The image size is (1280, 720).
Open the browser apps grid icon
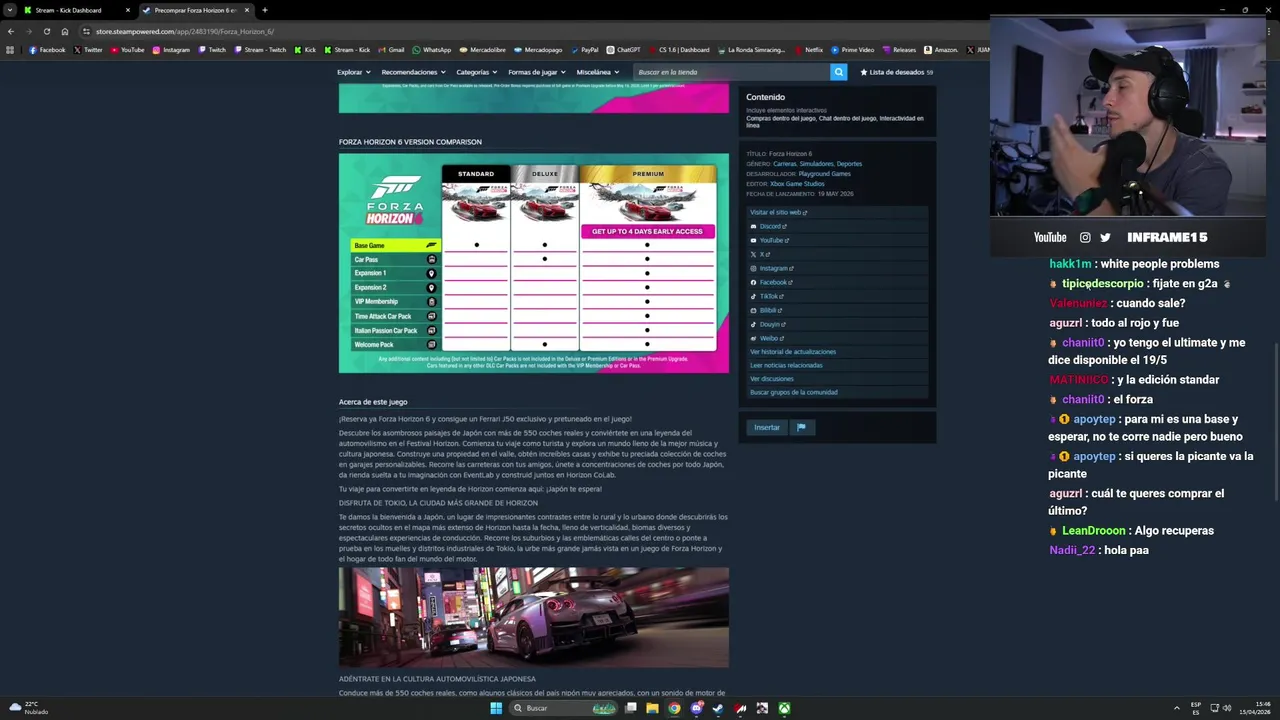click(x=10, y=50)
